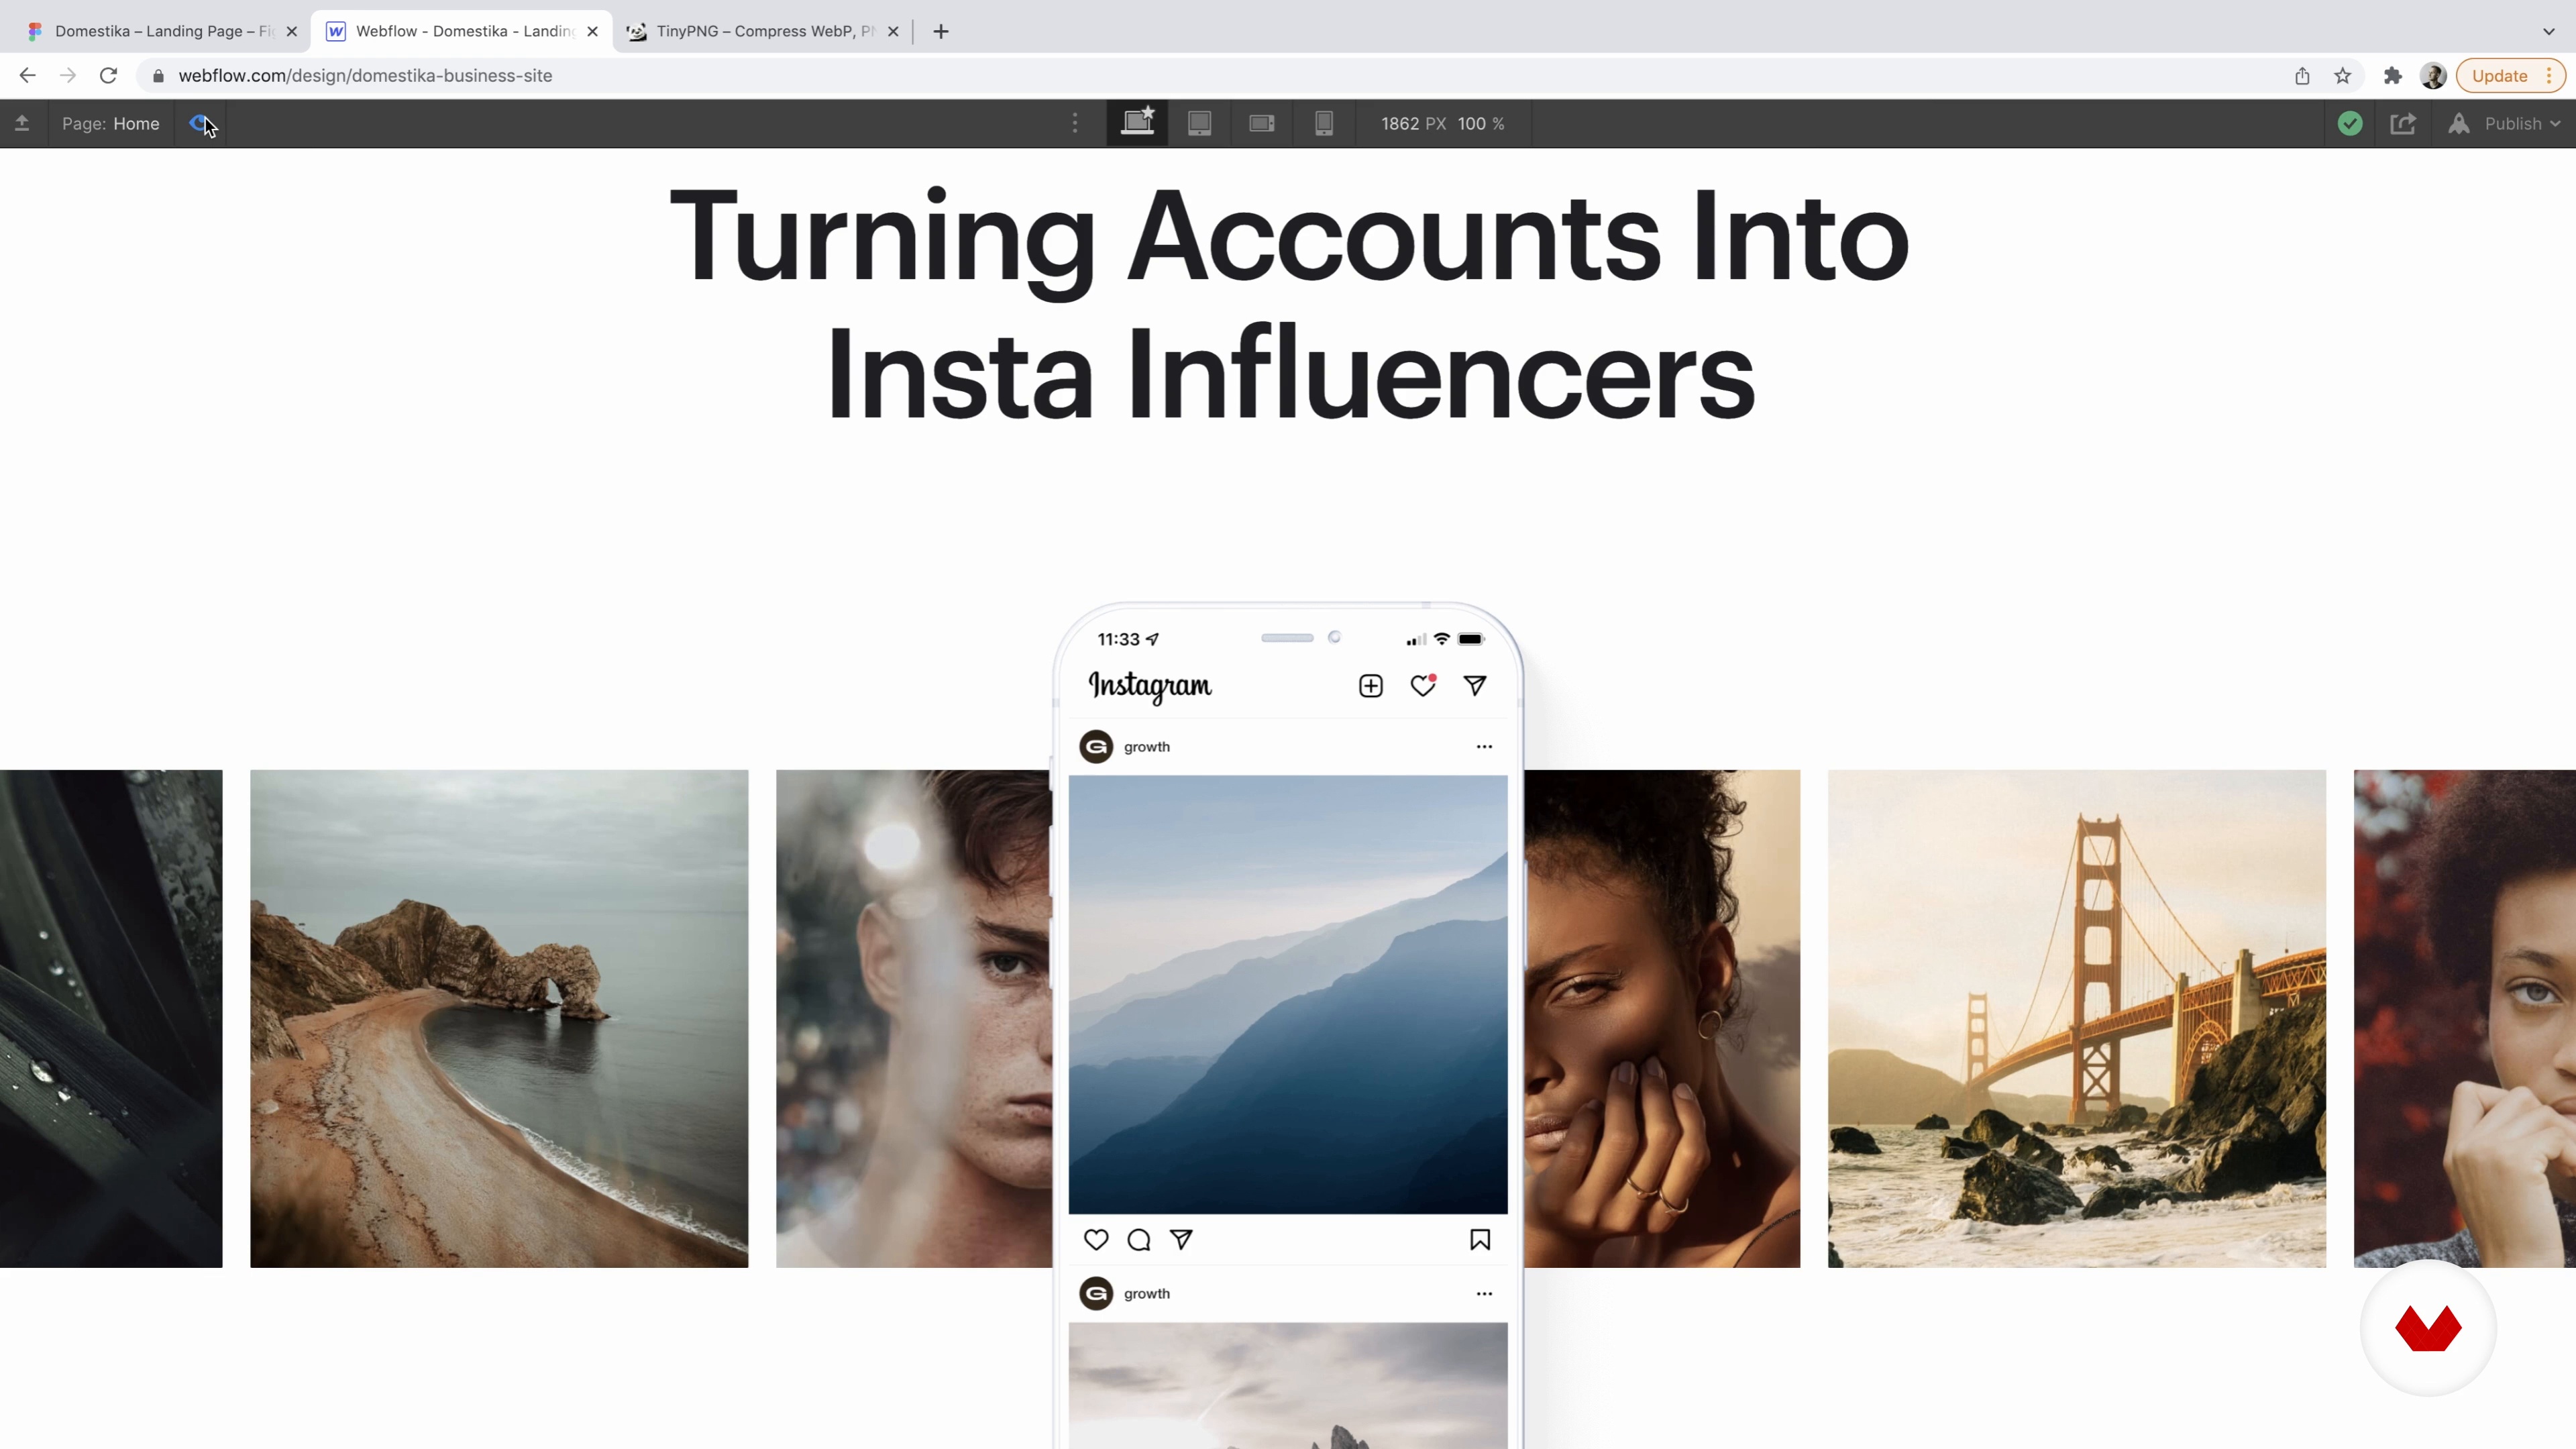Open the browser extensions puzzle icon

[2392, 76]
